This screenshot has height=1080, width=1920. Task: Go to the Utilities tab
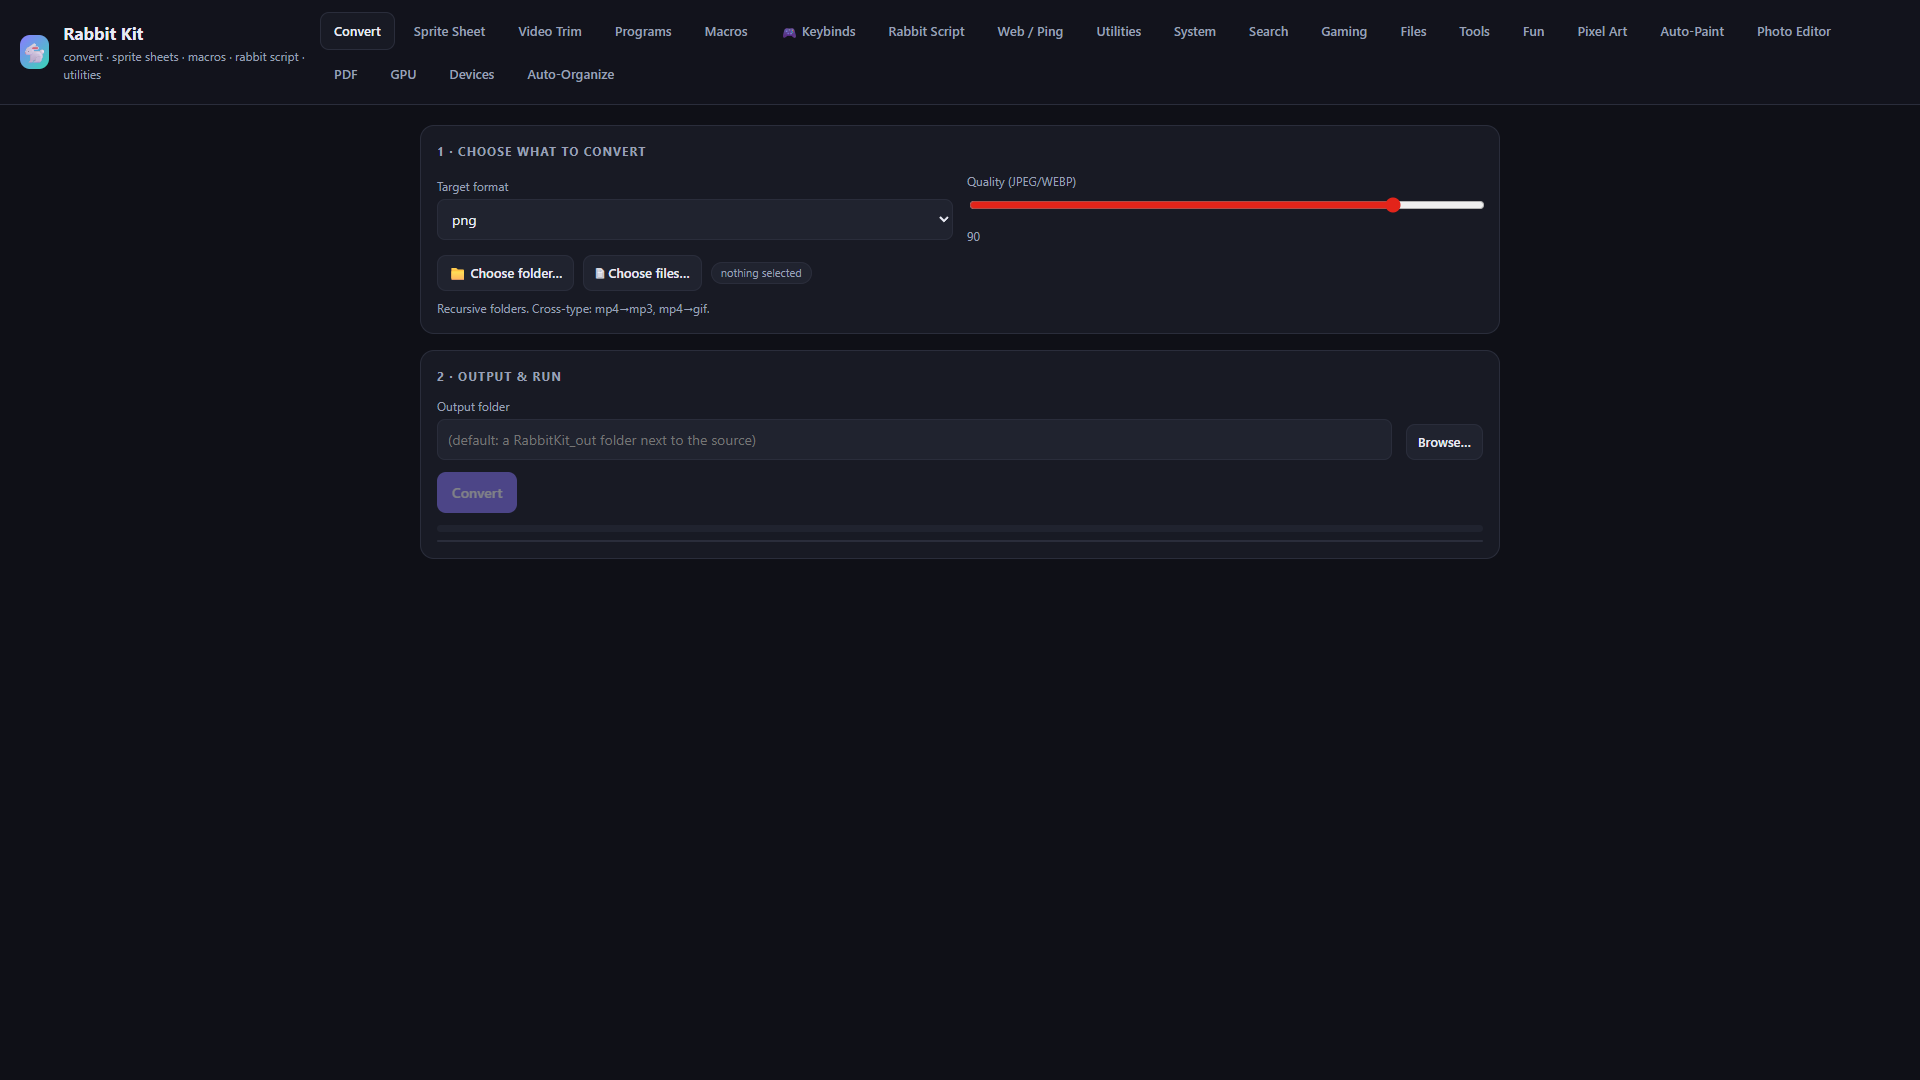[x=1118, y=31]
